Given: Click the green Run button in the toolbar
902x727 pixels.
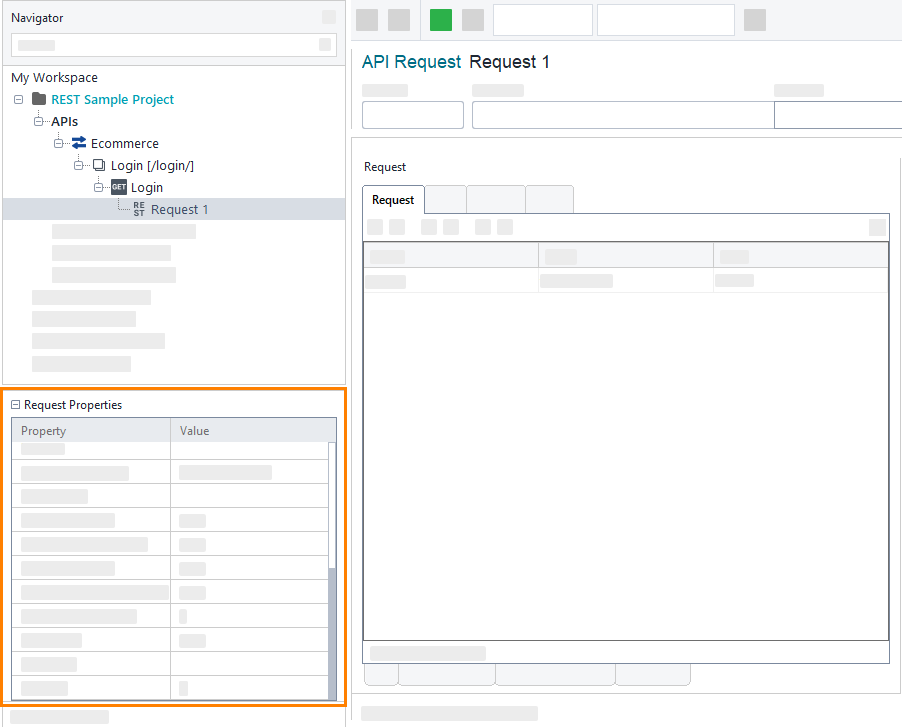Looking at the screenshot, I should tap(440, 19).
